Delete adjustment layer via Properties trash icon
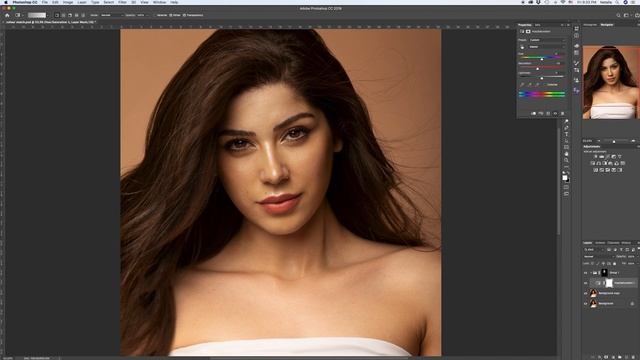Screen dimensions: 640x360 [x=562, y=113]
